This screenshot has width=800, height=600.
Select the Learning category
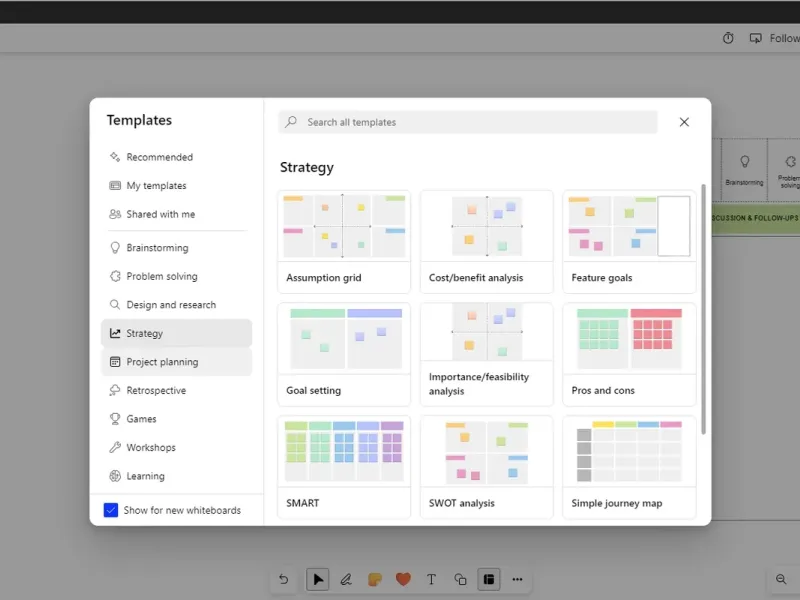coord(177,476)
